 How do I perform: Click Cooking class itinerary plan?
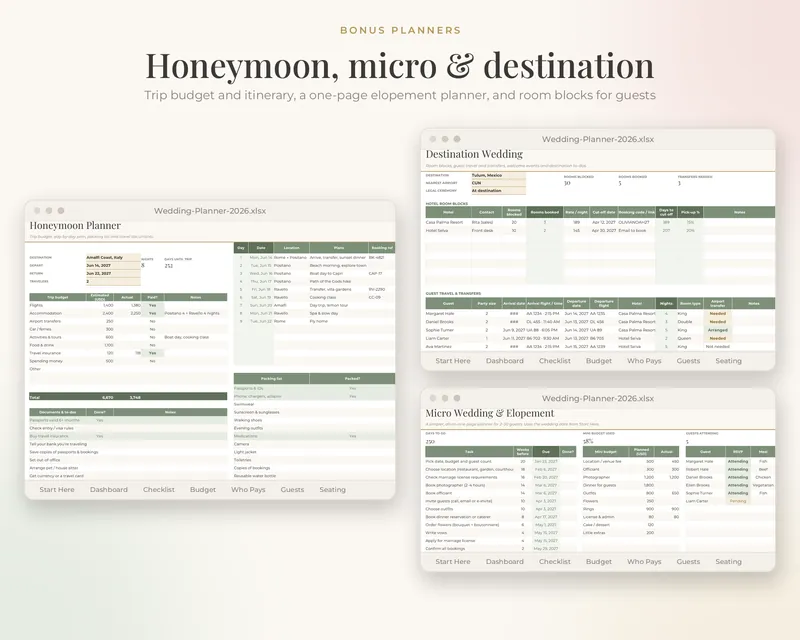tap(322, 297)
